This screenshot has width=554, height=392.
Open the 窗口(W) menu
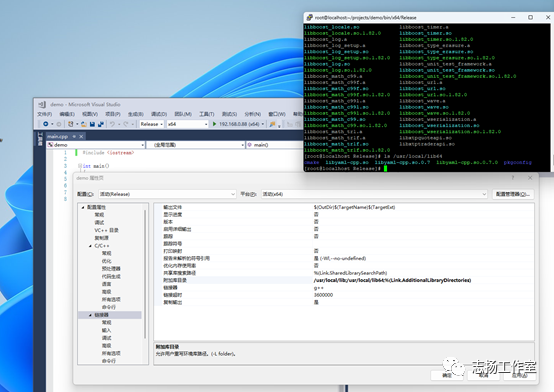(x=277, y=114)
